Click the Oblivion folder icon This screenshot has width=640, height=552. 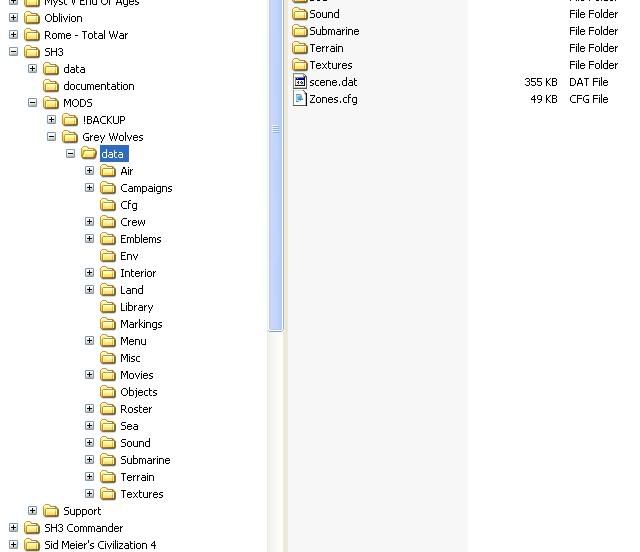tap(32, 18)
